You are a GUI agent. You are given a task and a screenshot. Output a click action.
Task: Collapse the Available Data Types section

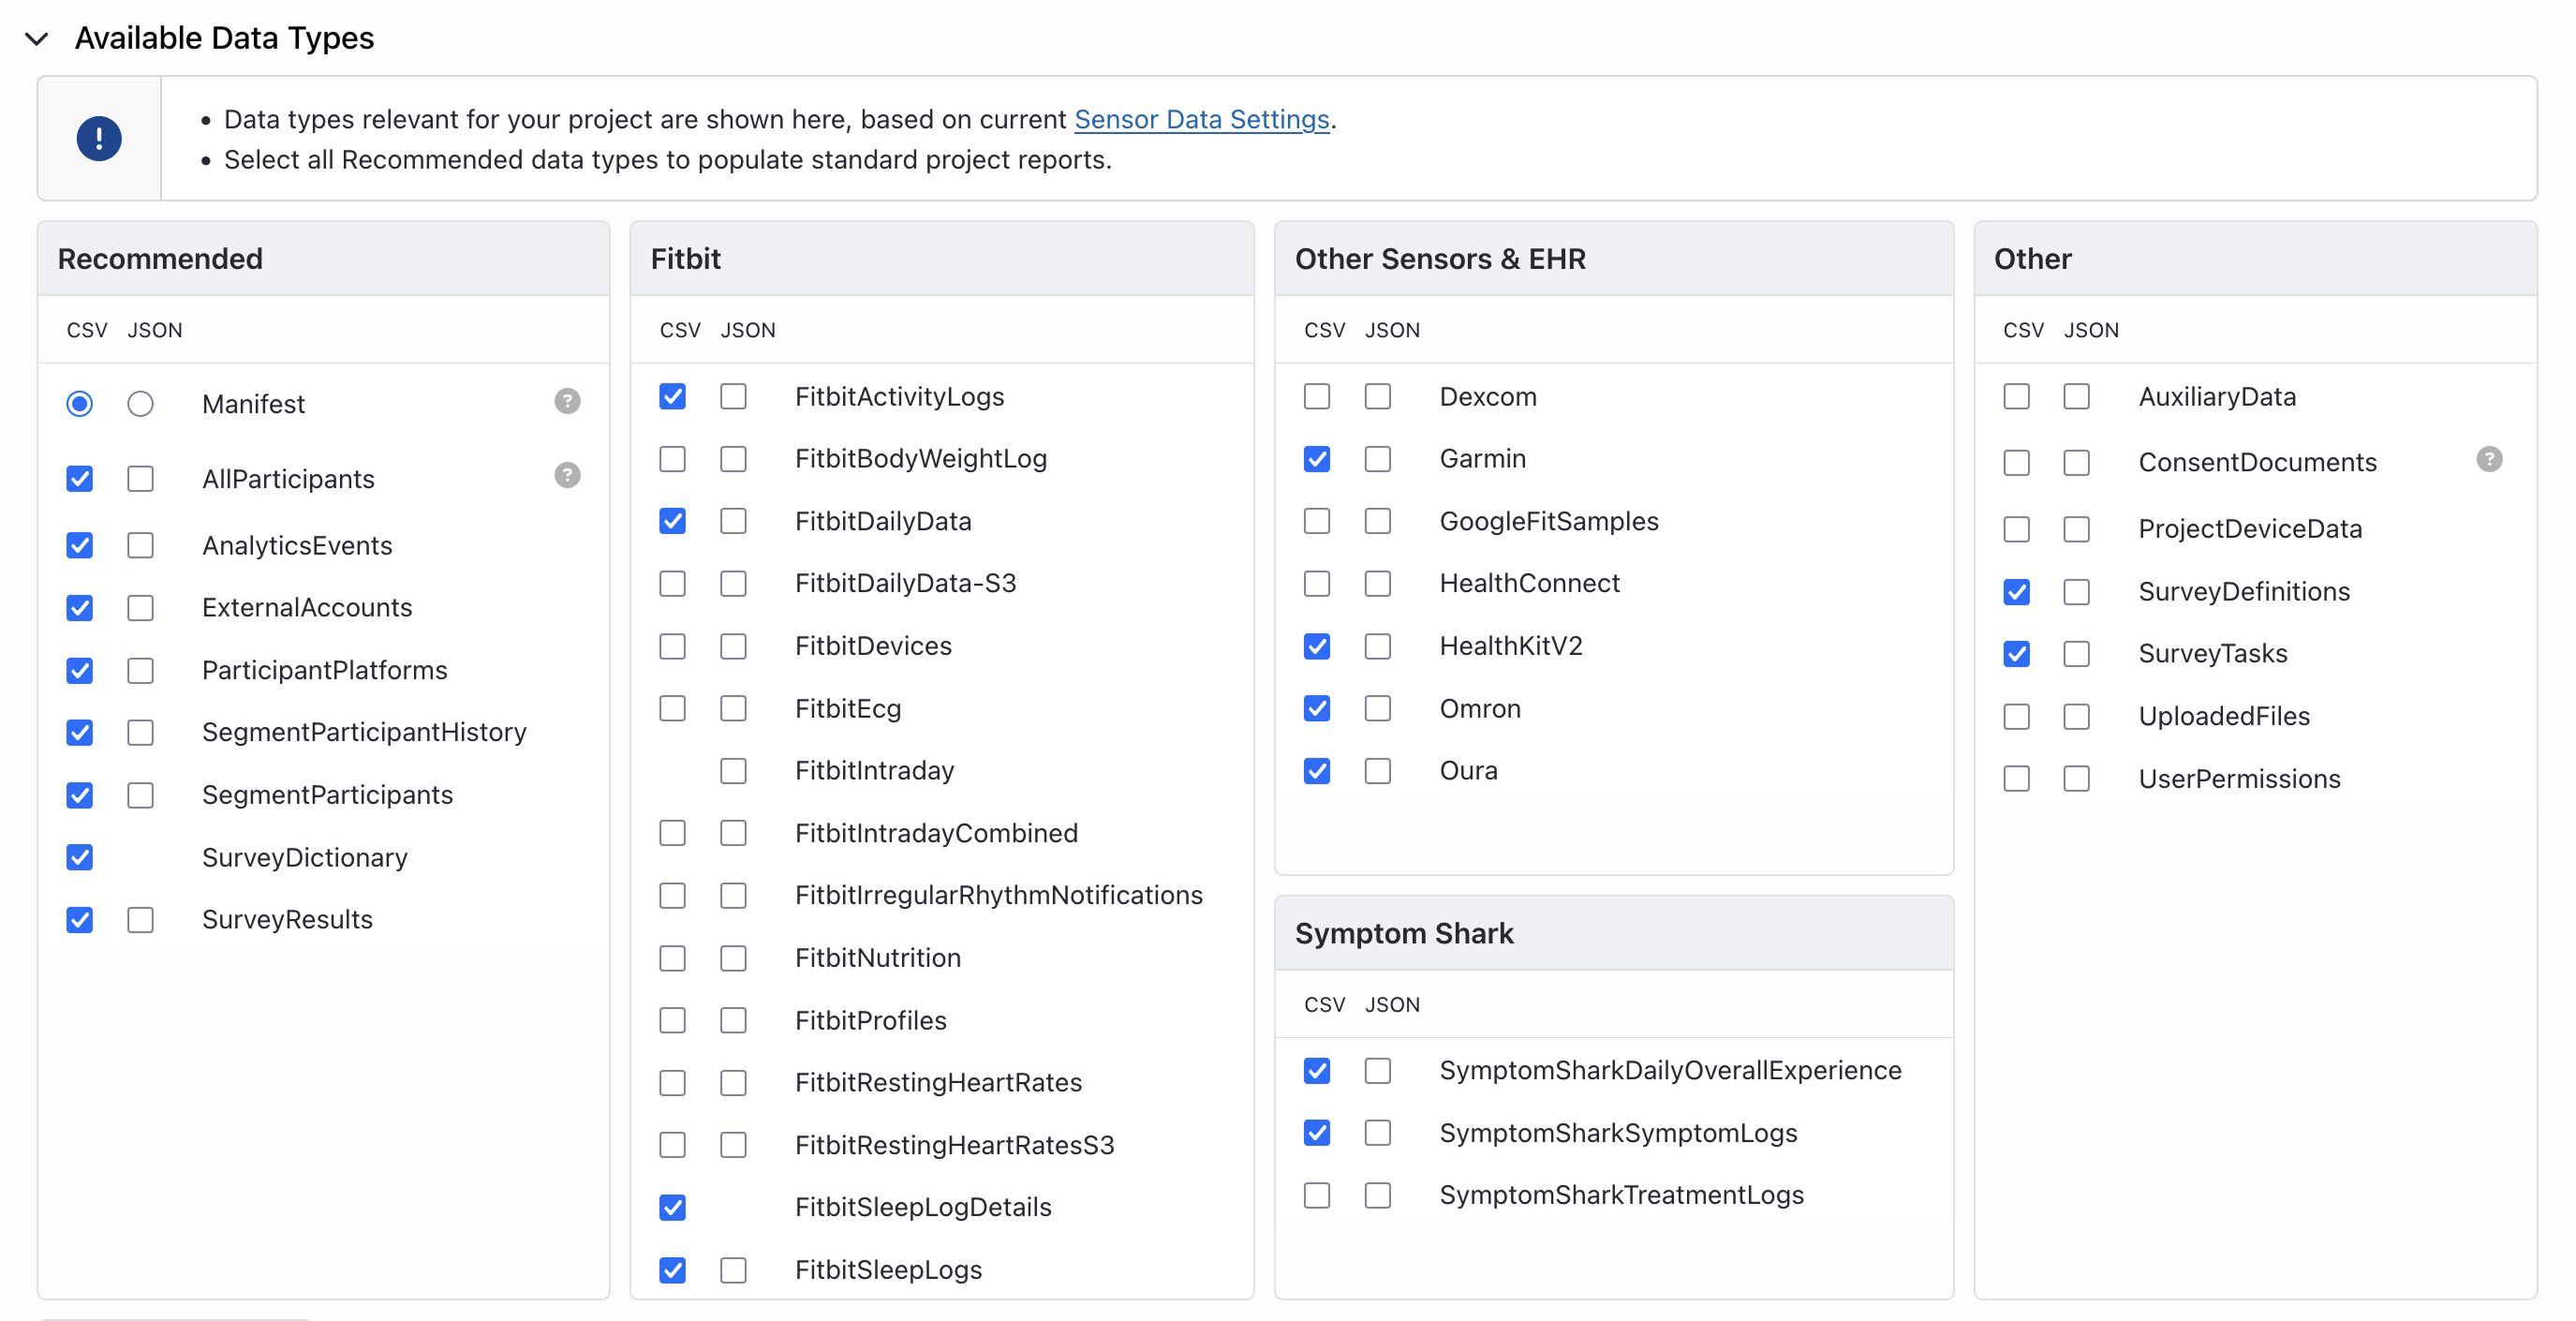(x=37, y=39)
